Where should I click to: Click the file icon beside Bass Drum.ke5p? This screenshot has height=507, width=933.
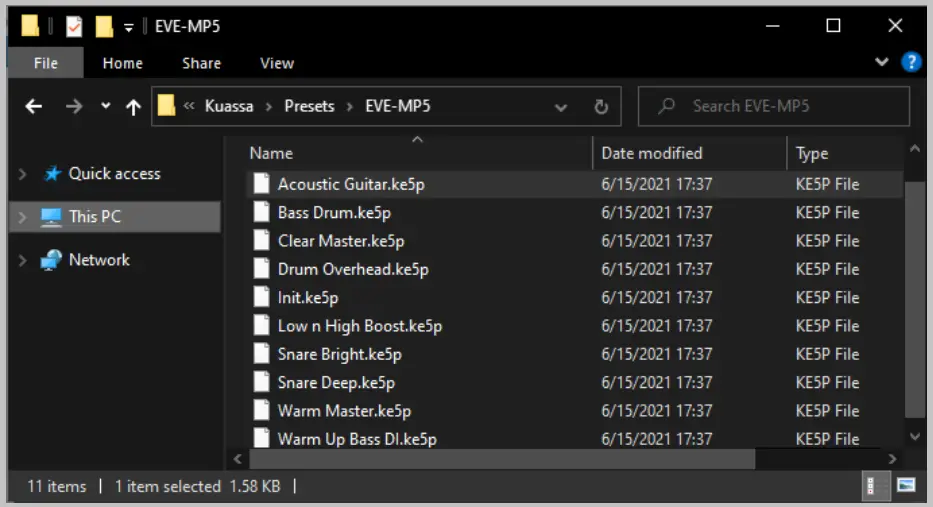click(x=261, y=212)
